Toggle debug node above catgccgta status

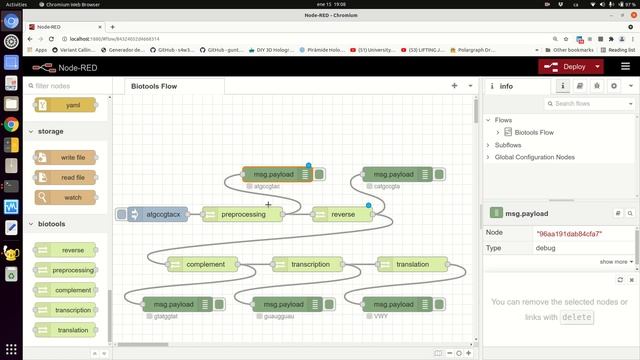(x=439, y=174)
